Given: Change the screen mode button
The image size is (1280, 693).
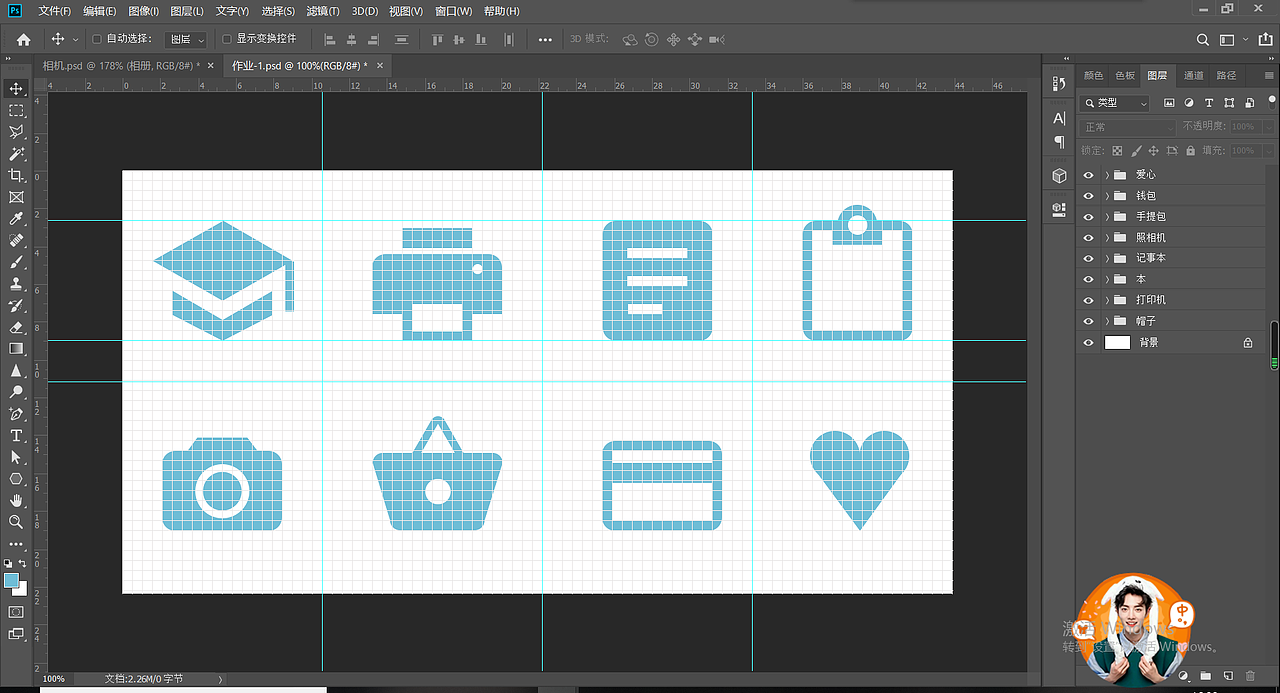Looking at the screenshot, I should 16,633.
